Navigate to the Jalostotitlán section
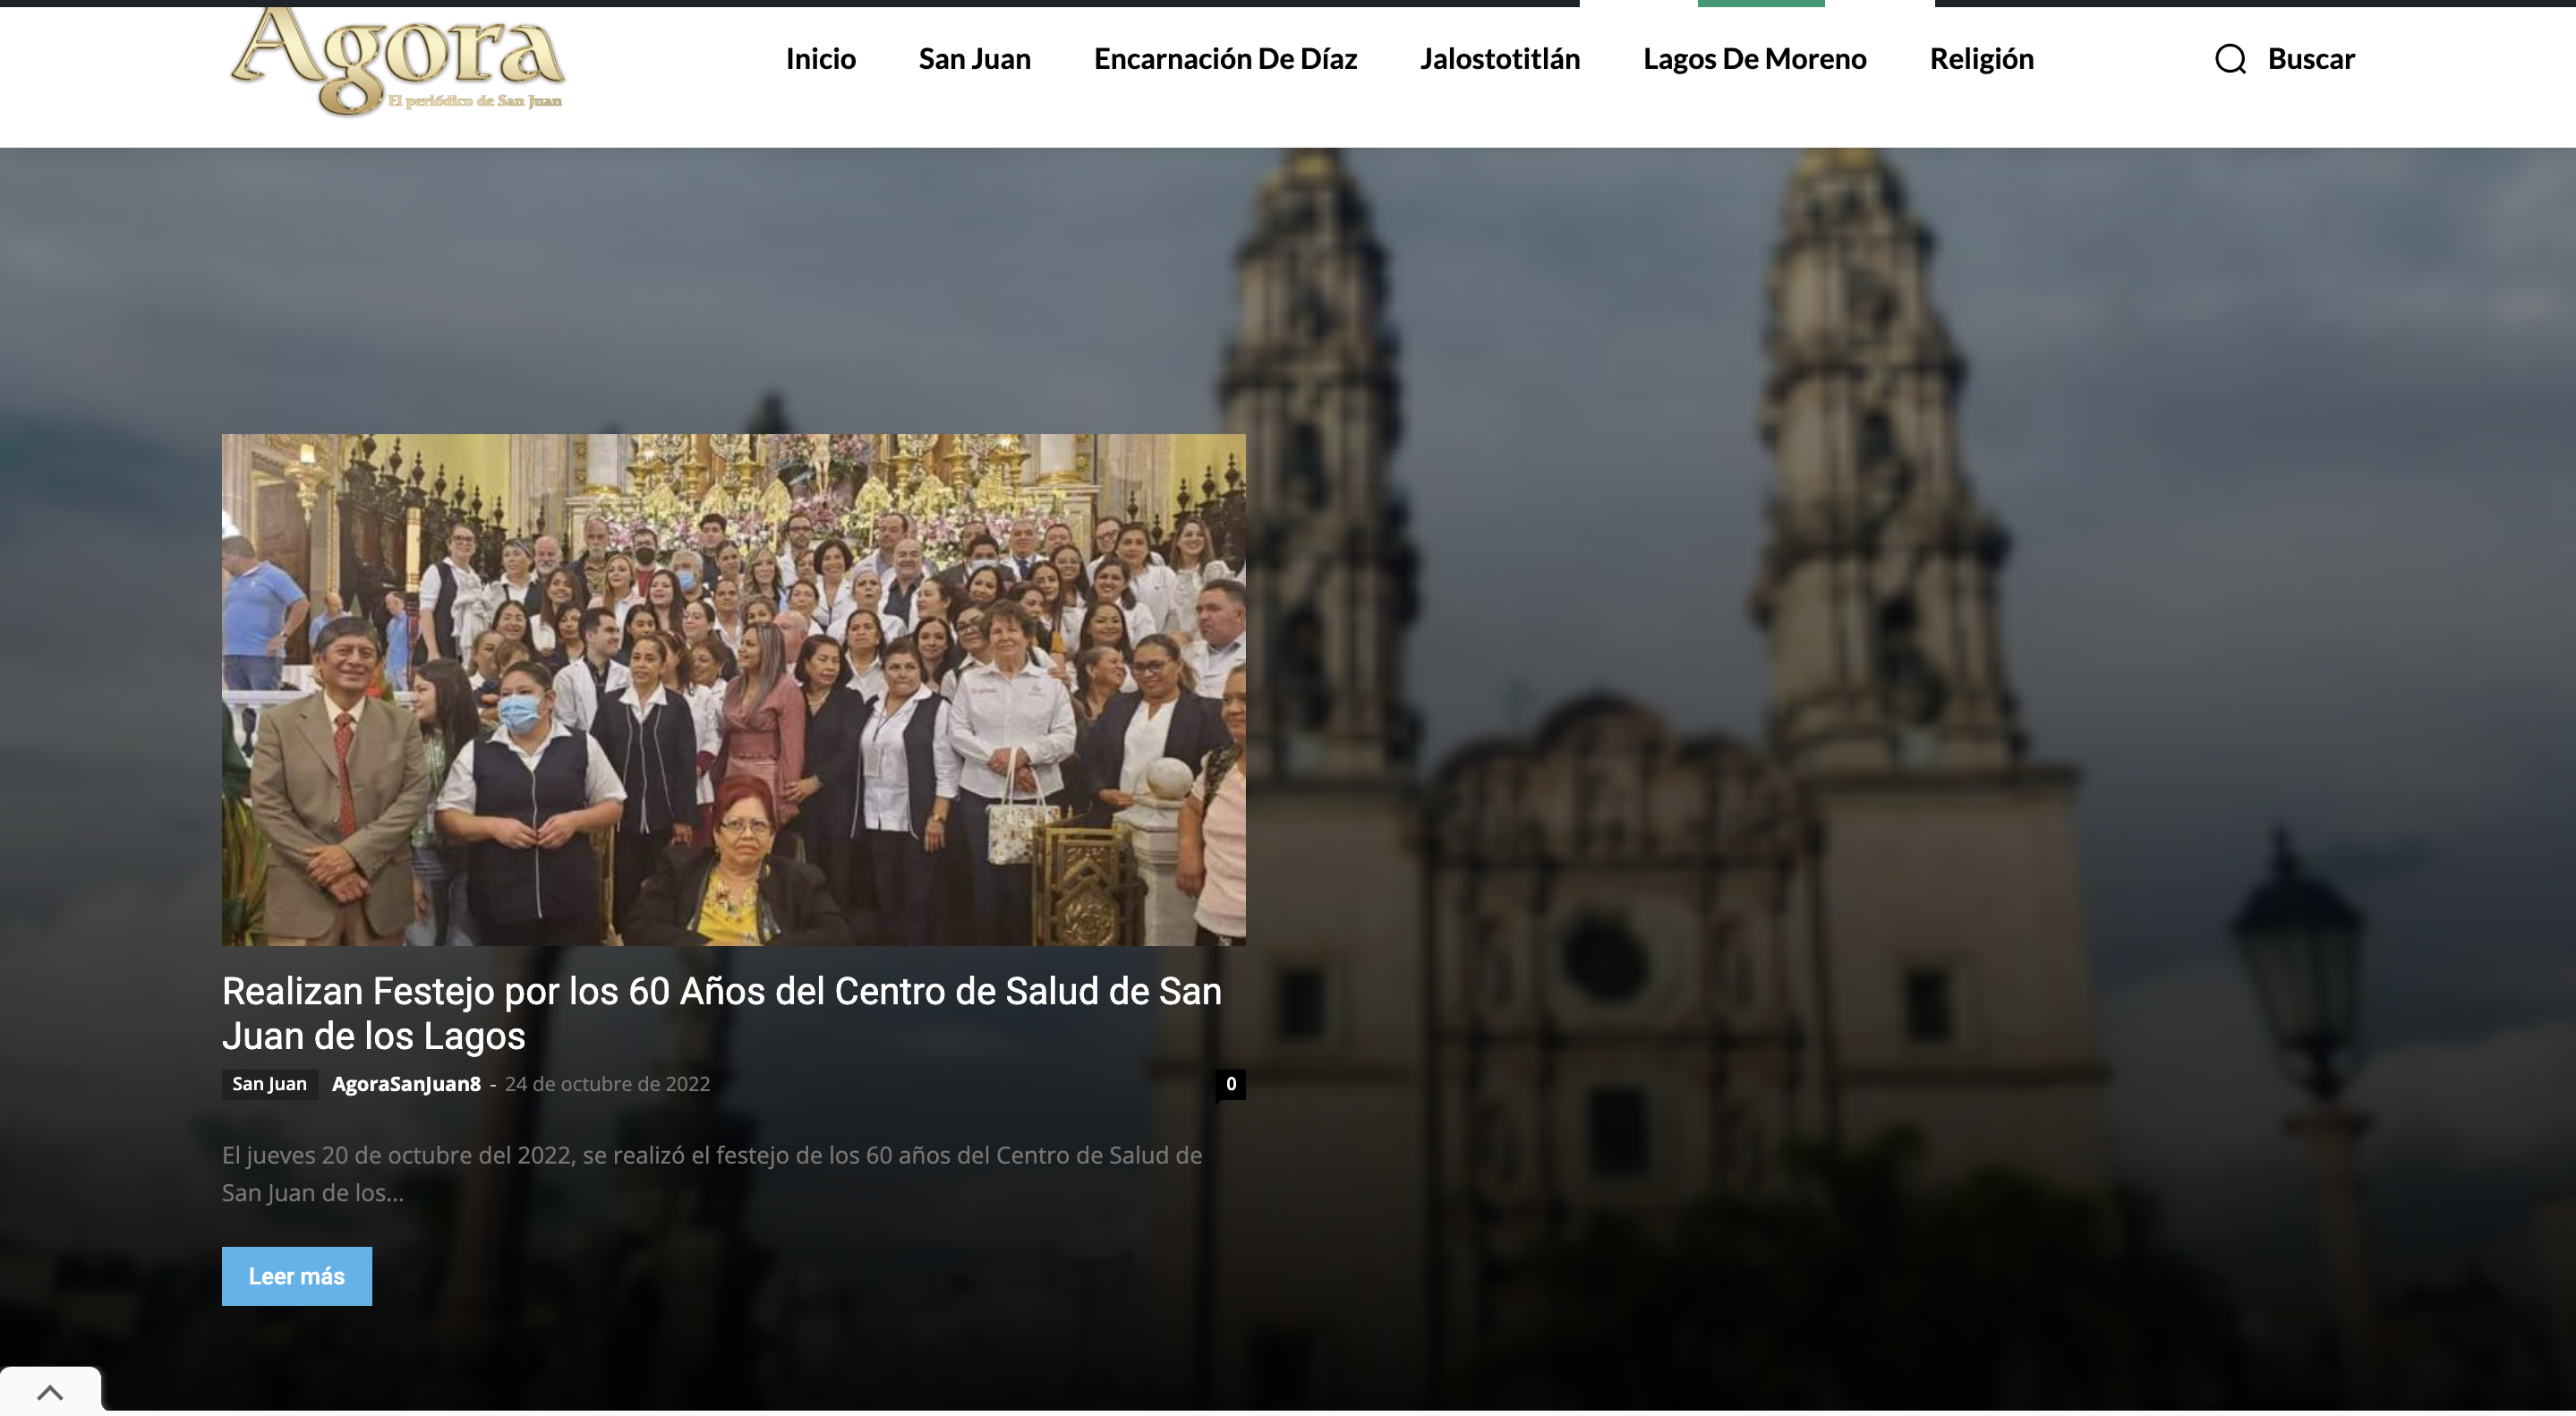Image resolution: width=2576 pixels, height=1416 pixels. coord(1500,59)
